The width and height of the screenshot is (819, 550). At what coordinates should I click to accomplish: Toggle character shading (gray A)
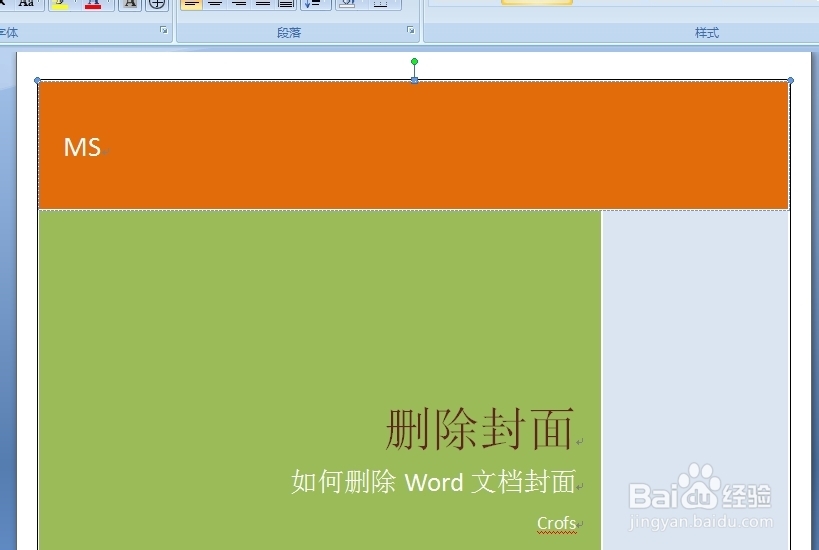[x=130, y=4]
